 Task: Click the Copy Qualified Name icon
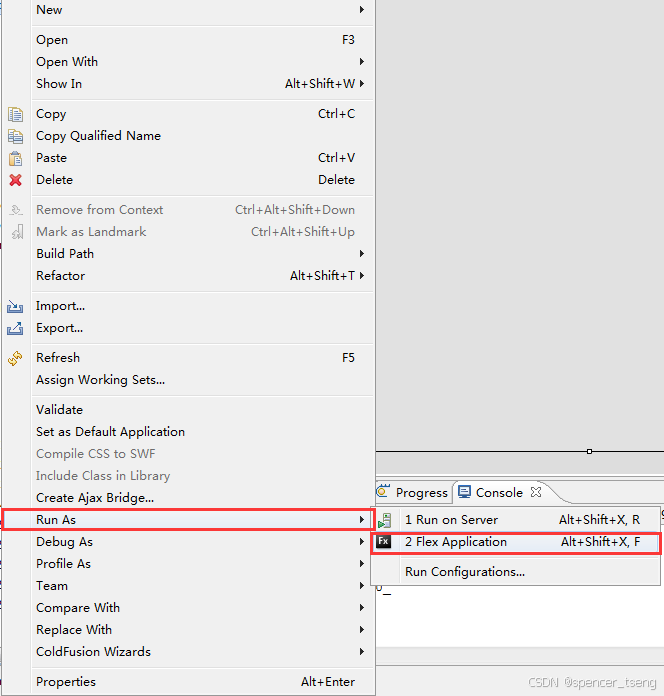coord(16,136)
